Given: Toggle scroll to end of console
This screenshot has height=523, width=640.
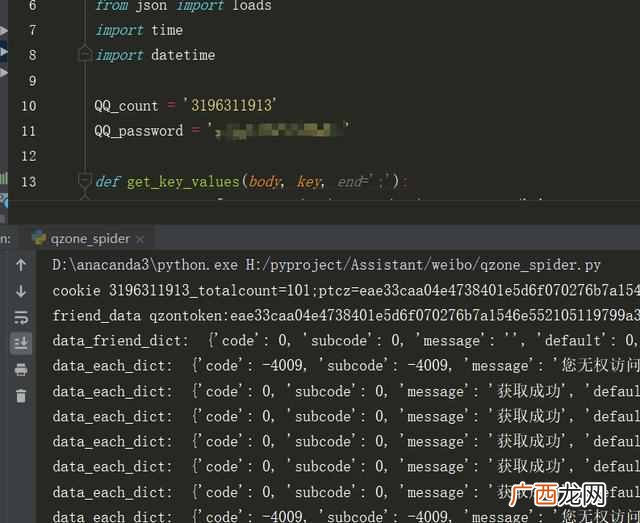Looking at the screenshot, I should 21,343.
